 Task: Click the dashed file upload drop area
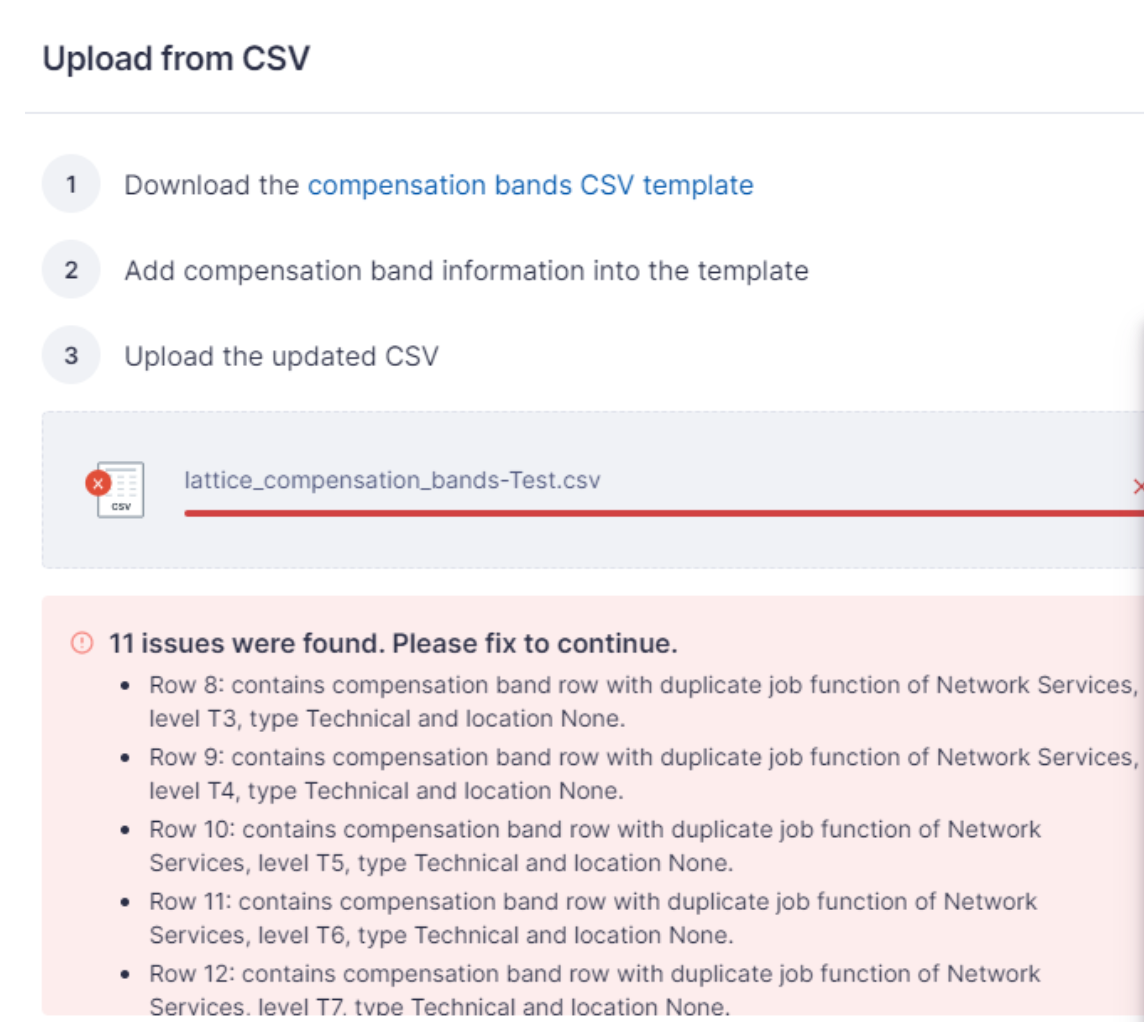point(592,489)
